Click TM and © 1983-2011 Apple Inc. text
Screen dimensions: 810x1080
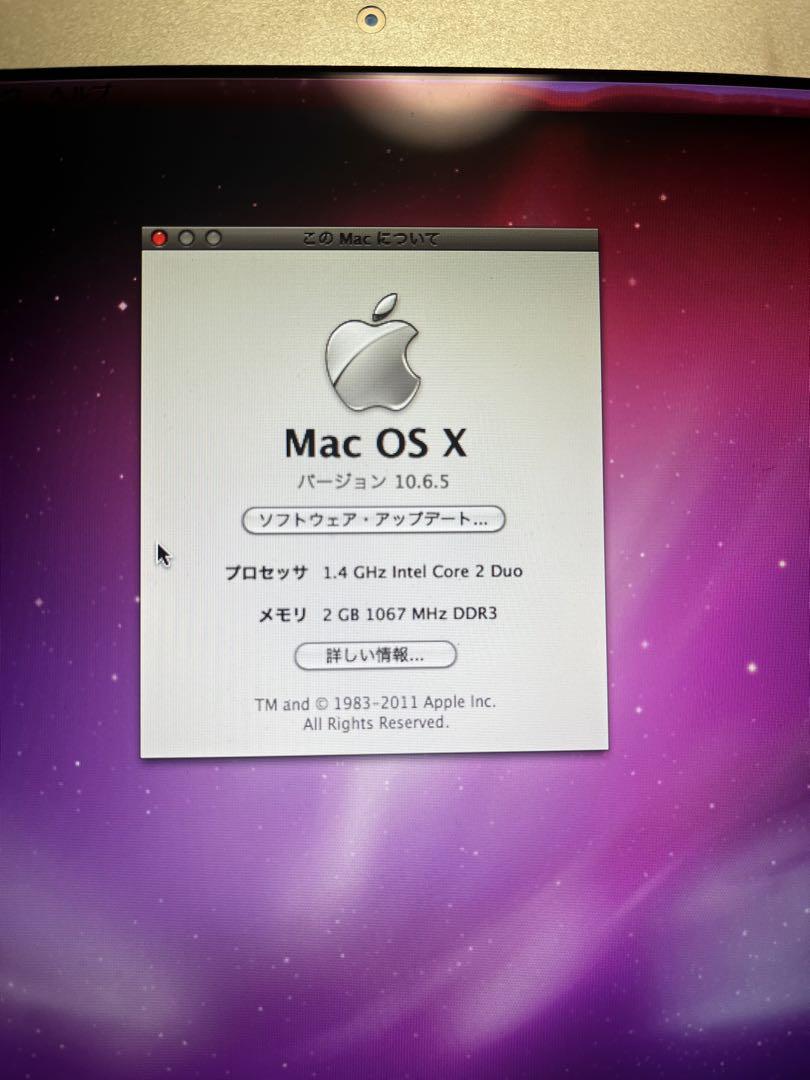pyautogui.click(x=375, y=703)
